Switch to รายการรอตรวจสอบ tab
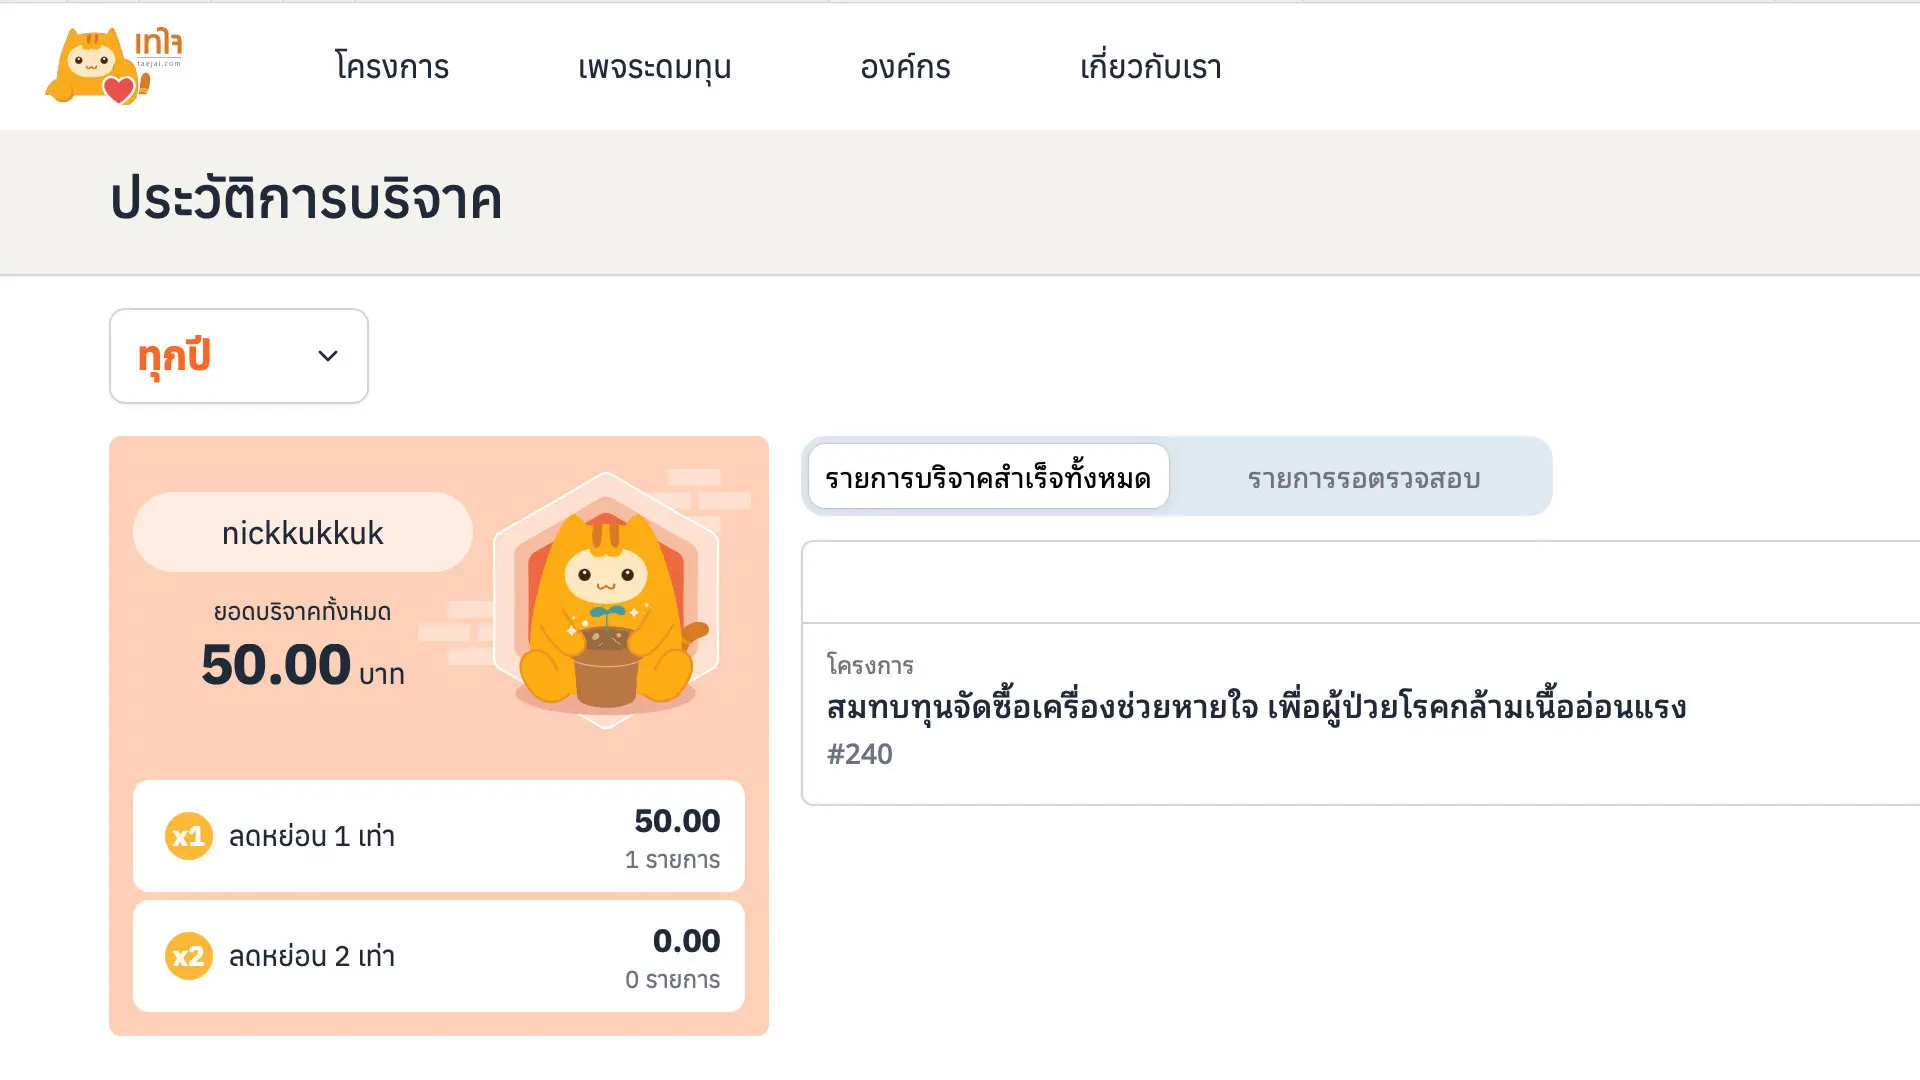Viewport: 1920px width, 1080px height. point(1363,478)
